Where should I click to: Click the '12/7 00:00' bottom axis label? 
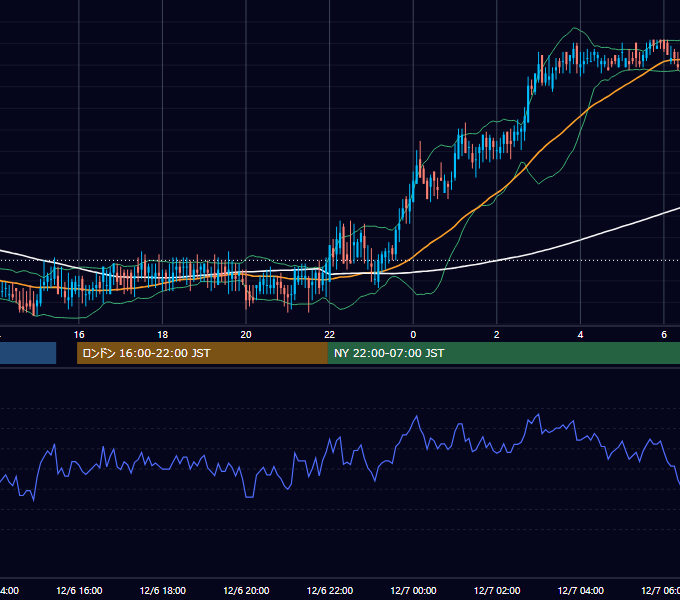point(413,590)
